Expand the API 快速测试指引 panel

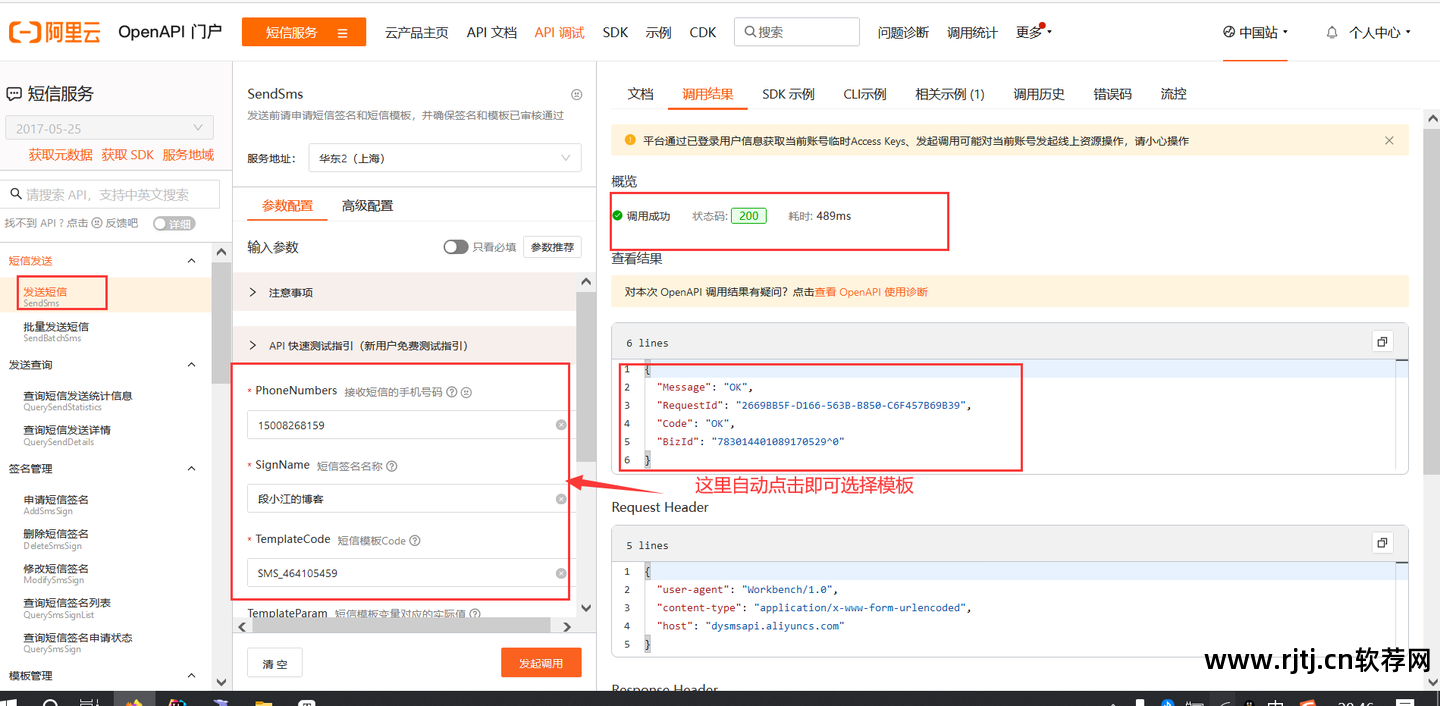[404, 345]
